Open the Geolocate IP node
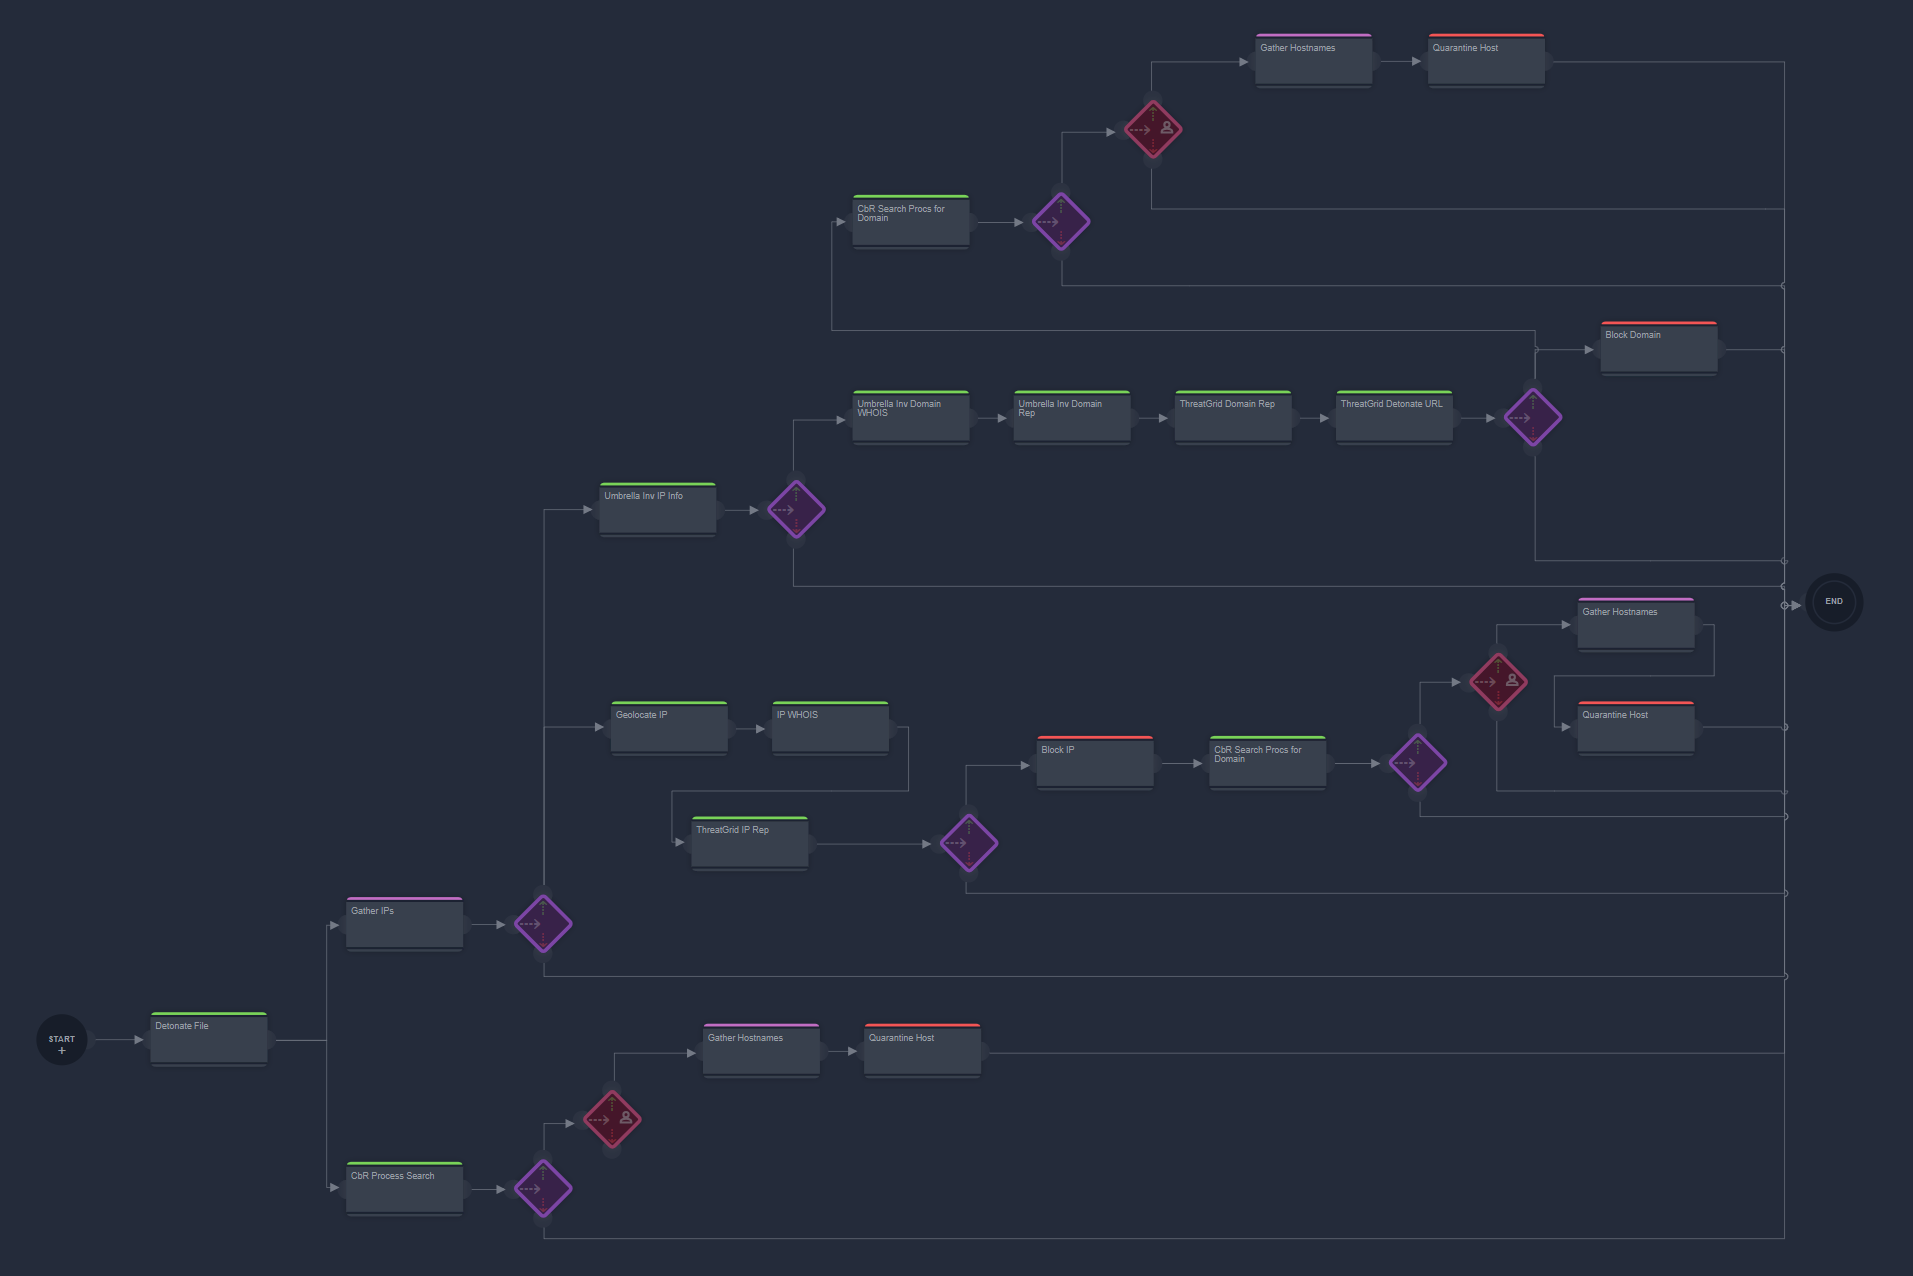This screenshot has height=1276, width=1913. click(x=668, y=727)
